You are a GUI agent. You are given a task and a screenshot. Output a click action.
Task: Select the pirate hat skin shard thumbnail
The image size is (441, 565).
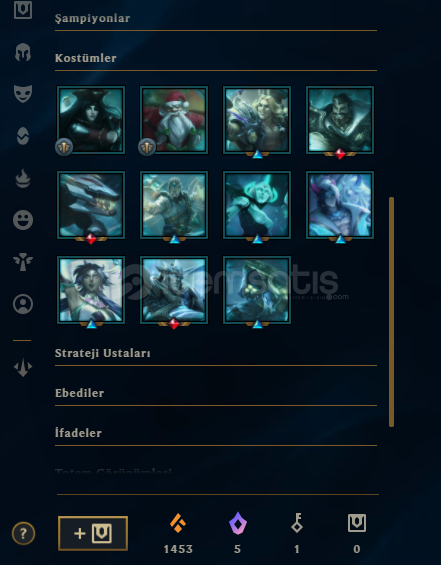[91, 120]
